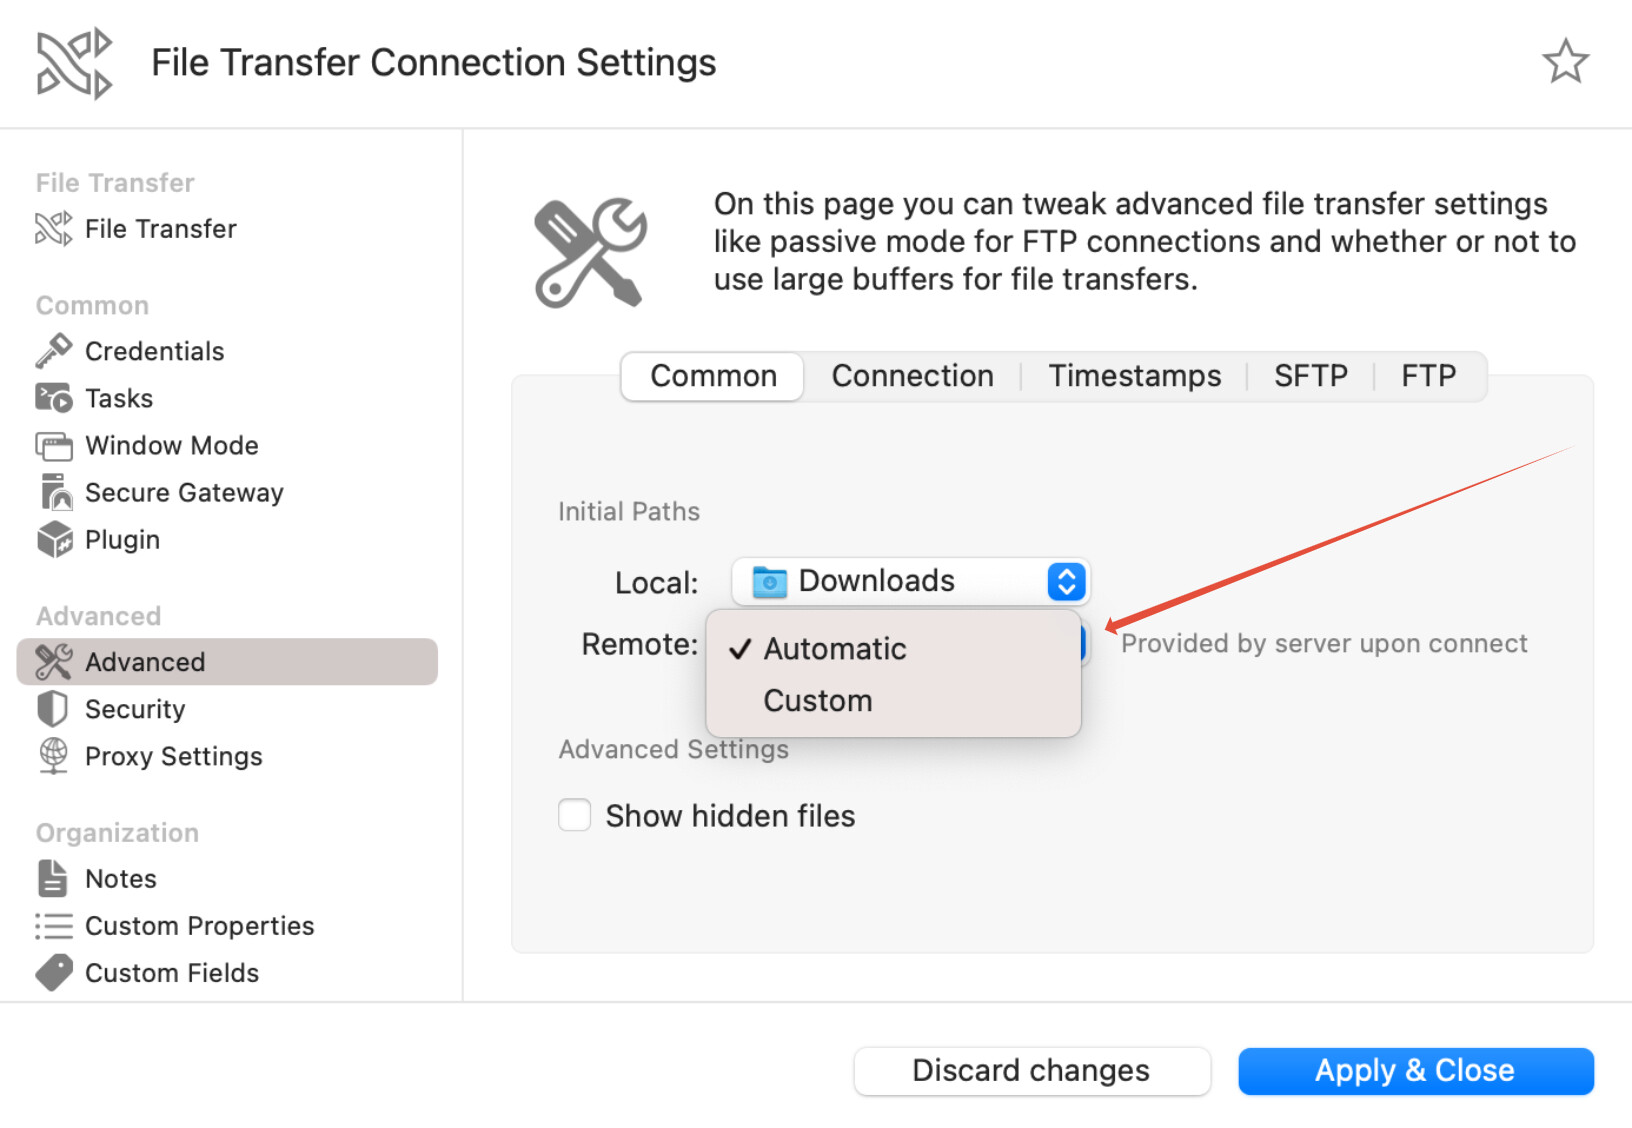Enable the Show hidden files checkbox

point(575,815)
